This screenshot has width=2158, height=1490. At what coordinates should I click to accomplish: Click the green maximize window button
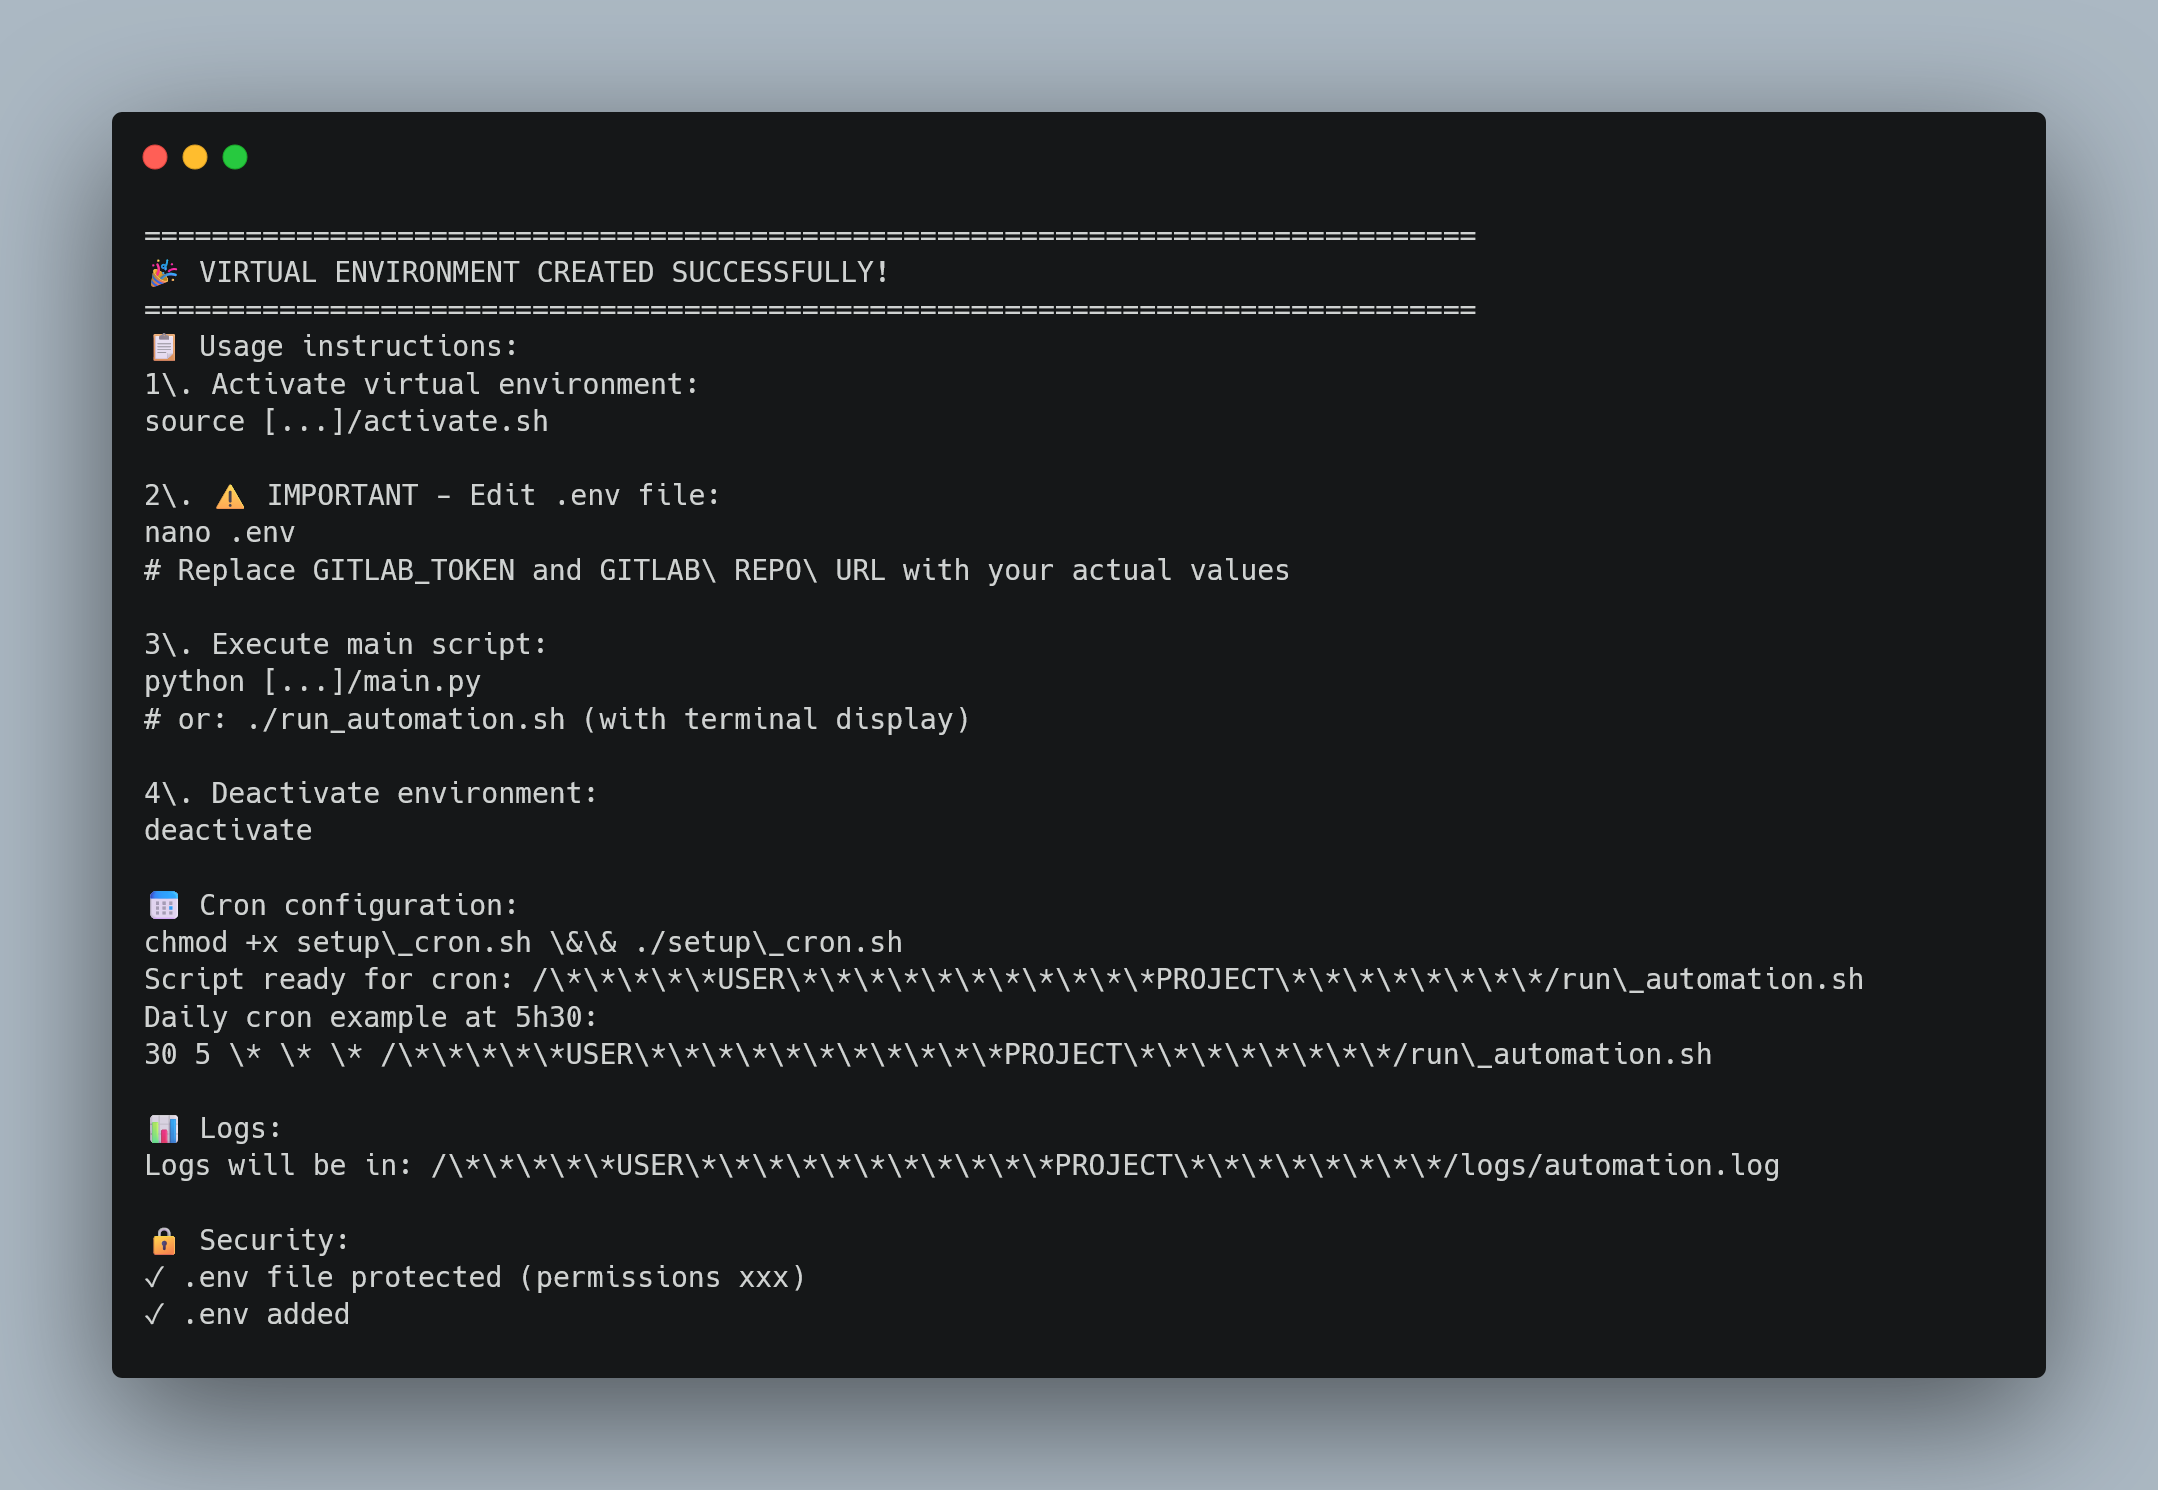[x=235, y=157]
